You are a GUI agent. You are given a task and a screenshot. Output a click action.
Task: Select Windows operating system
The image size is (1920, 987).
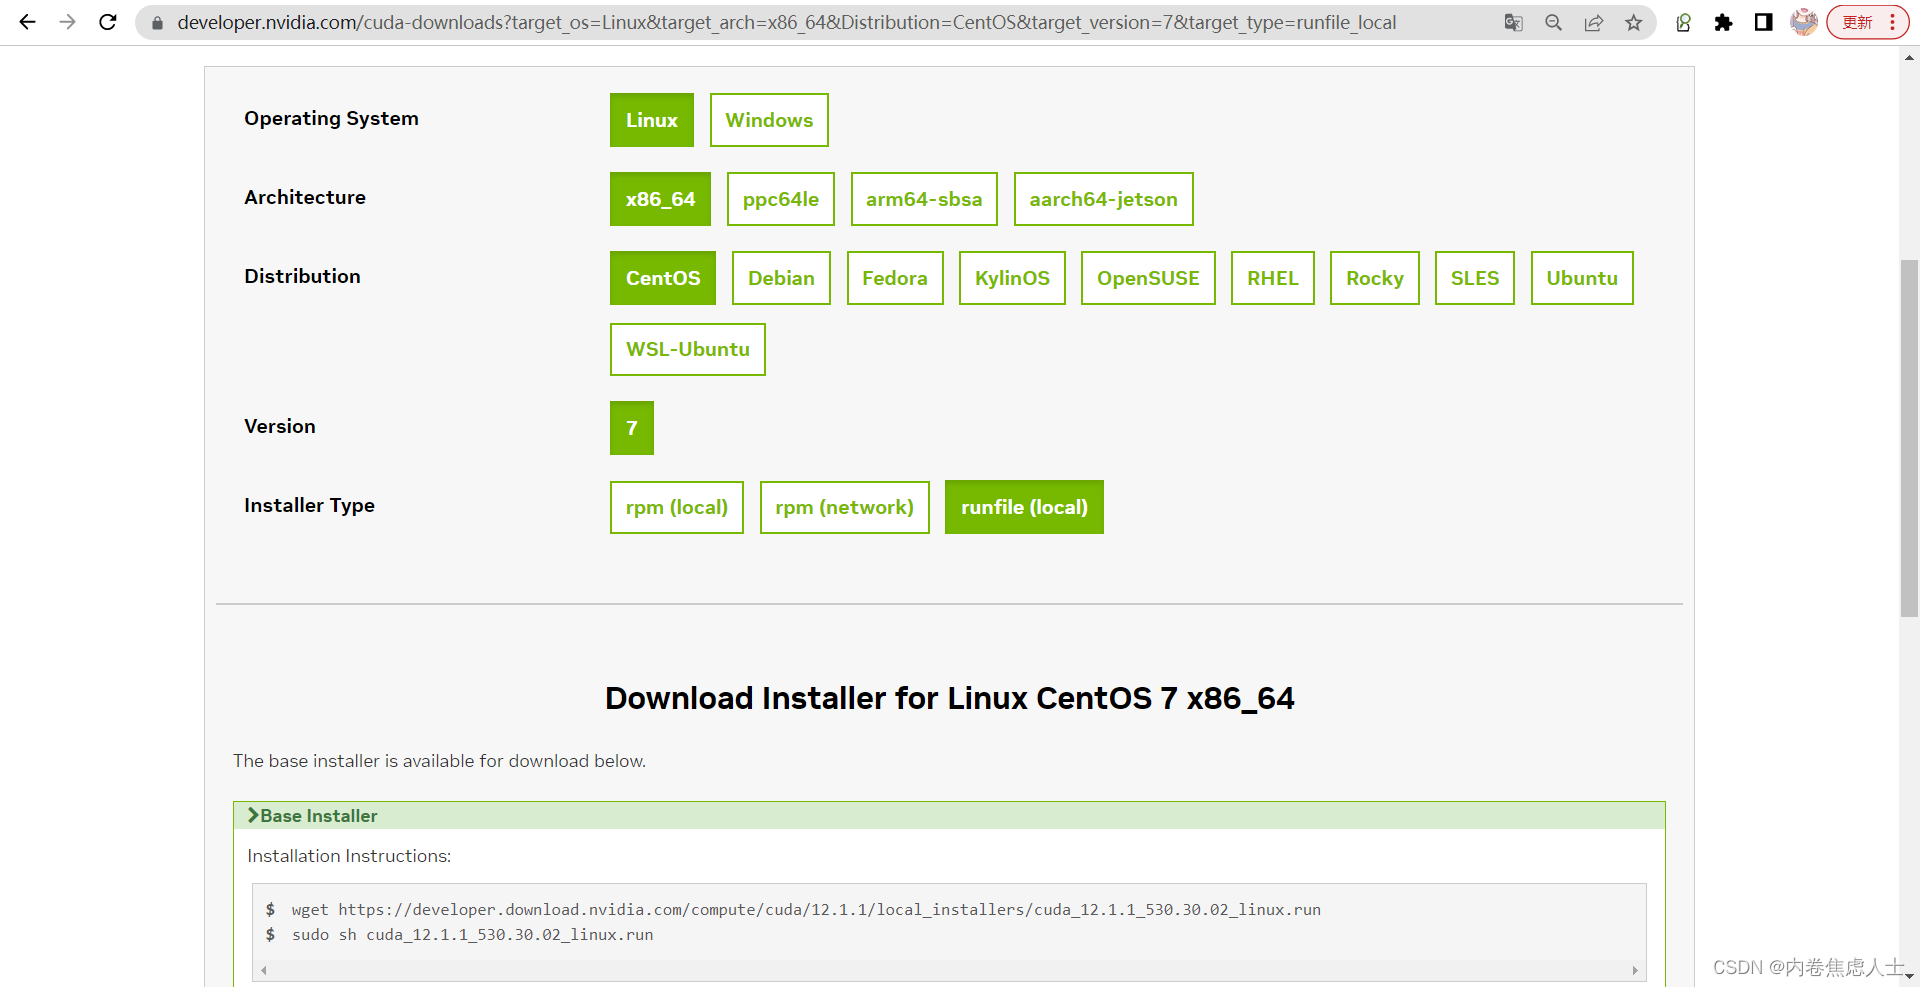pyautogui.click(x=769, y=120)
